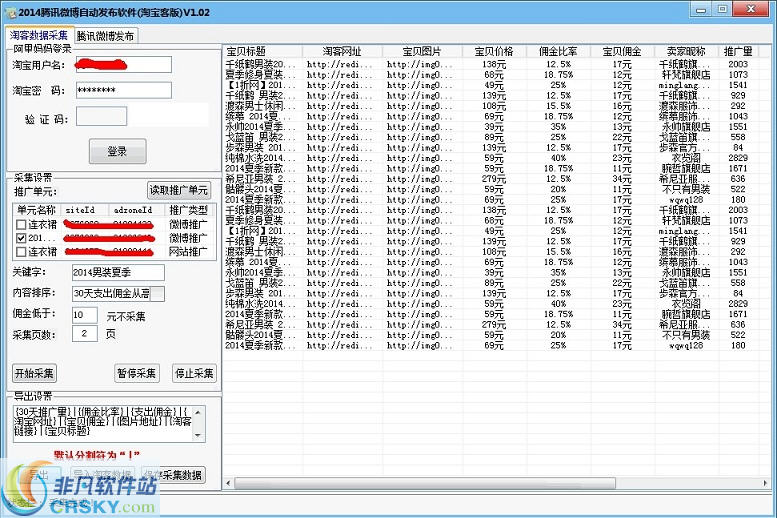Click the first 40% commission rate cell
This screenshot has height=518, width=777.
[558, 158]
